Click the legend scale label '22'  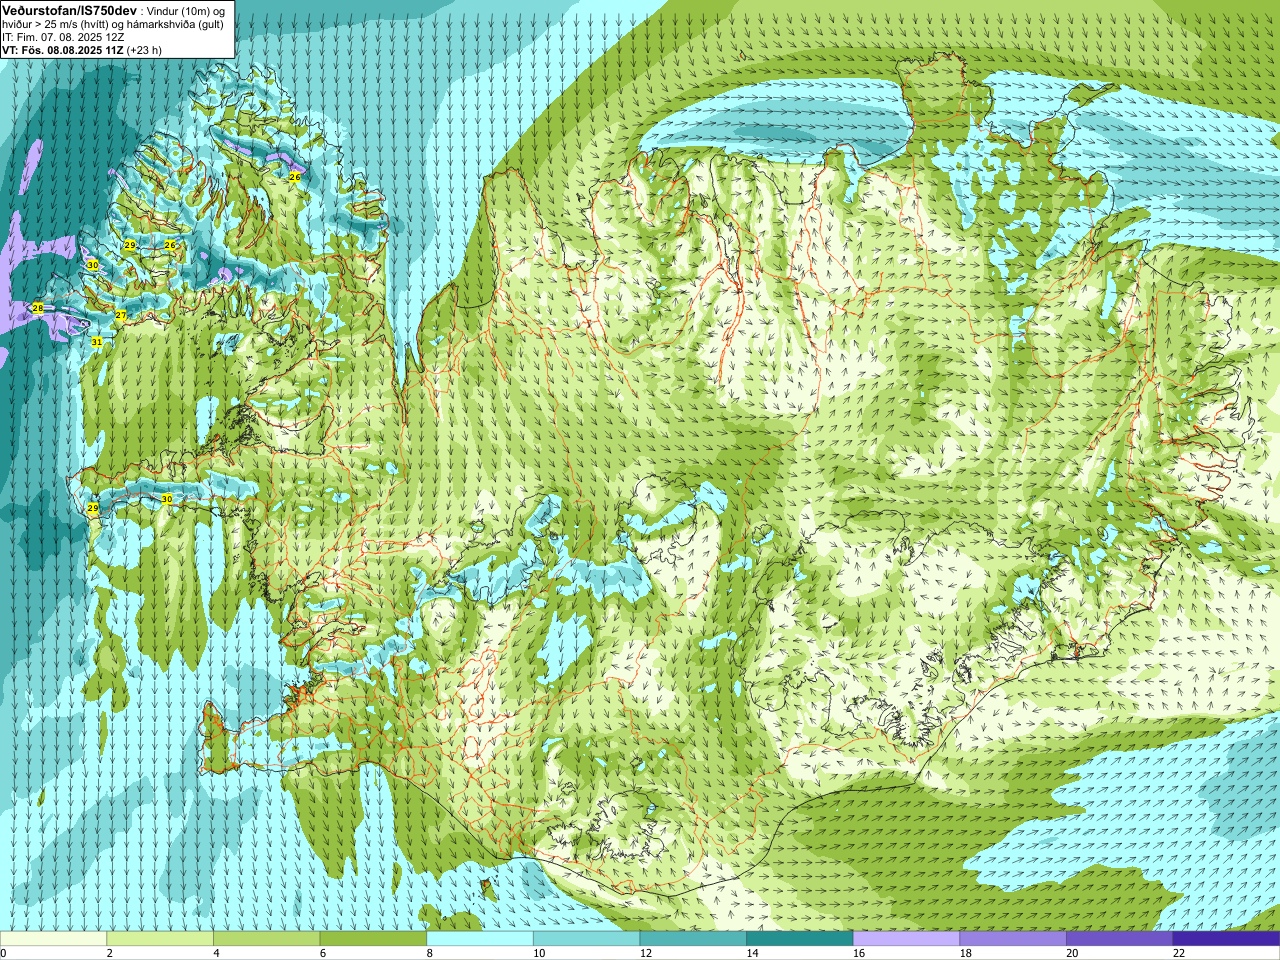(1179, 953)
